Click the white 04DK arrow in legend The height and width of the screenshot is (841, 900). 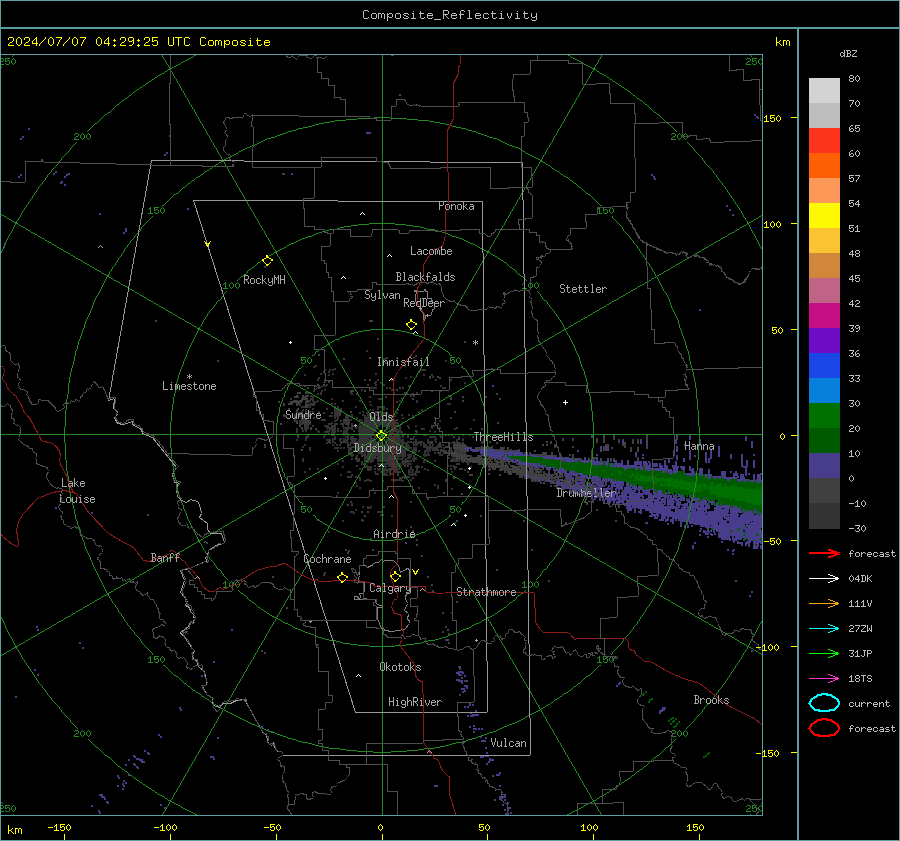pyautogui.click(x=824, y=578)
